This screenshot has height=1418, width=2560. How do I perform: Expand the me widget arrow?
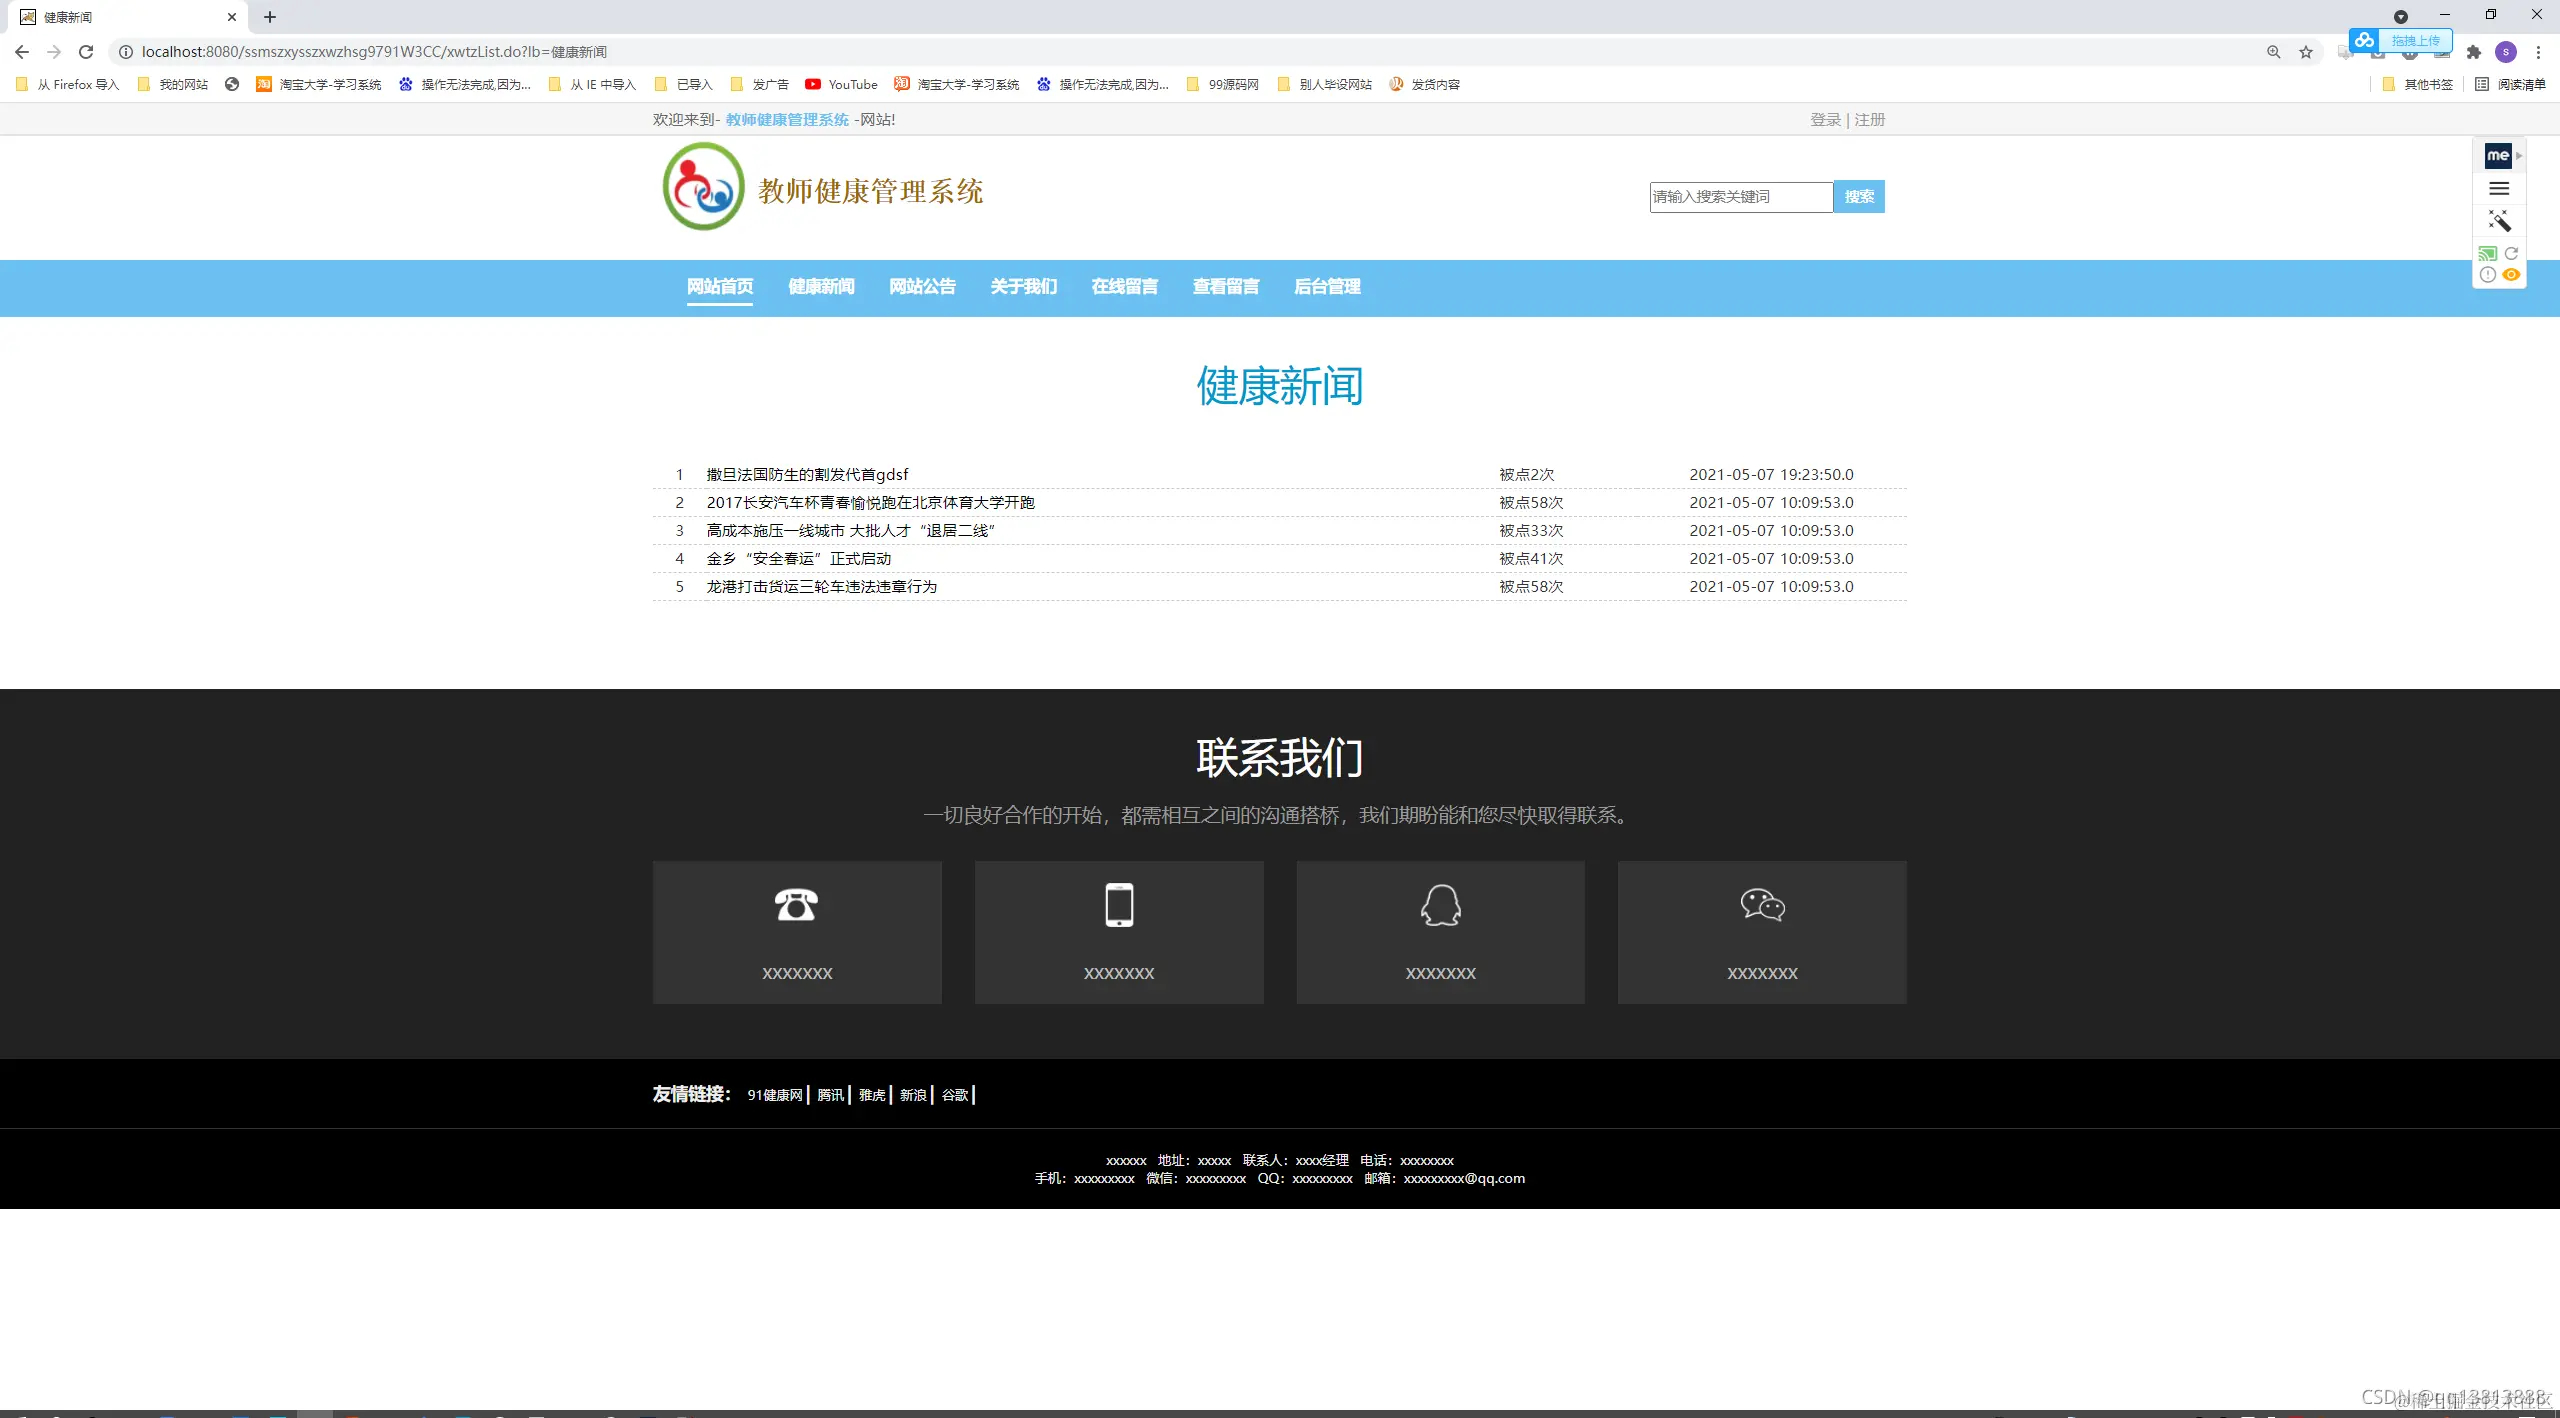coord(2519,156)
